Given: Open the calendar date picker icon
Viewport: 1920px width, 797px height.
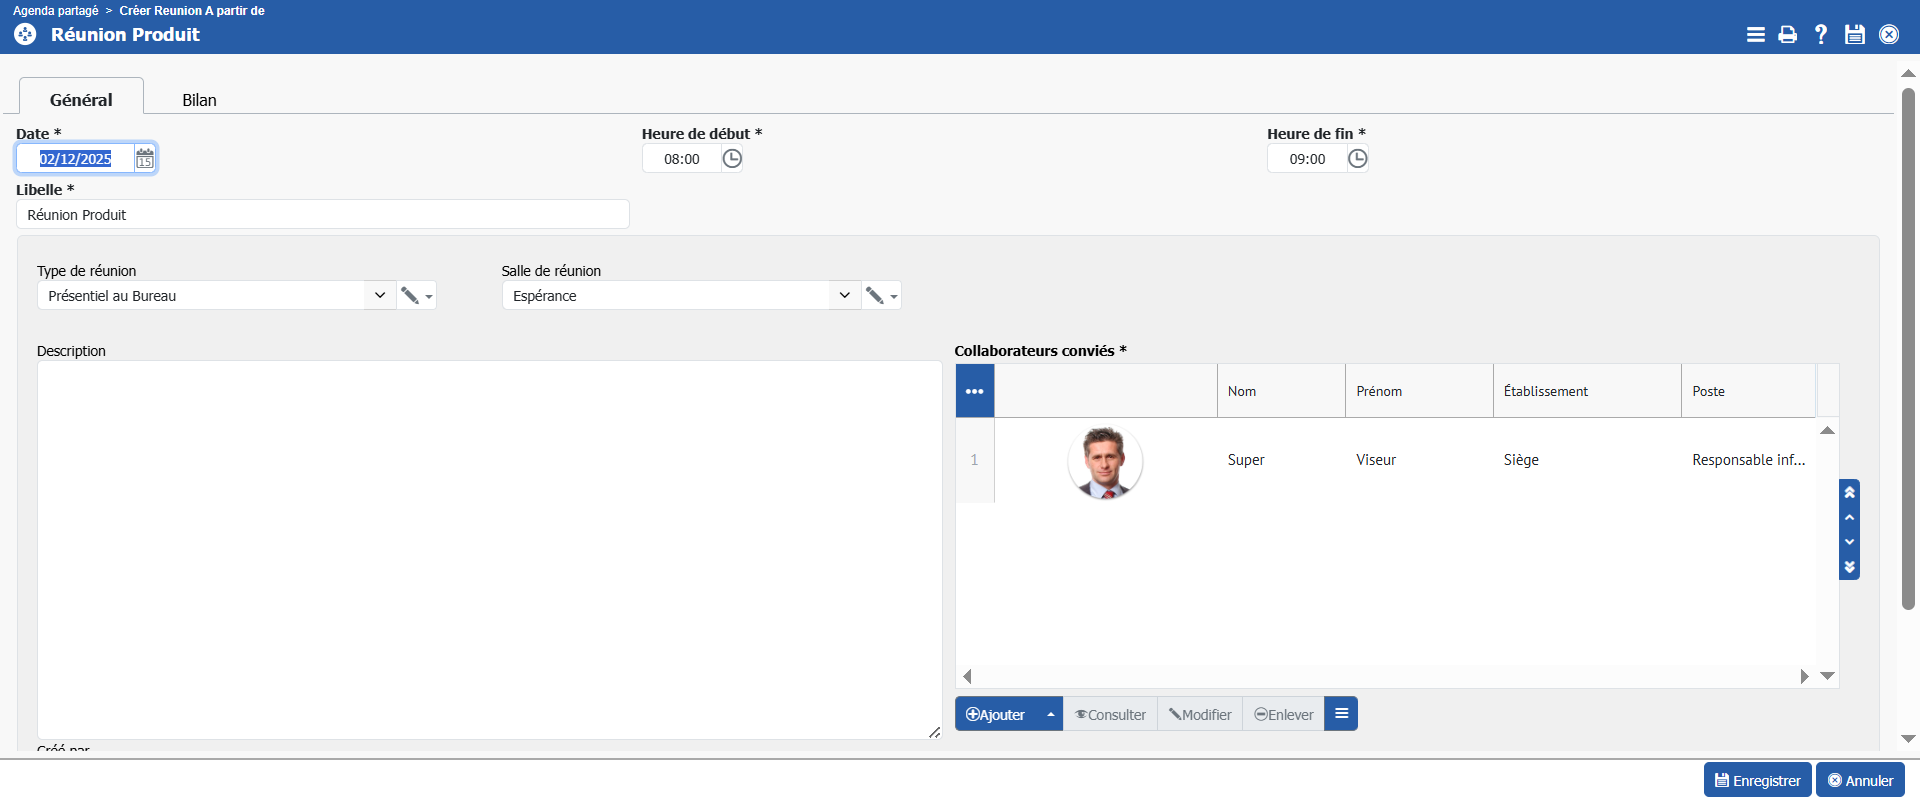Looking at the screenshot, I should click(x=145, y=158).
